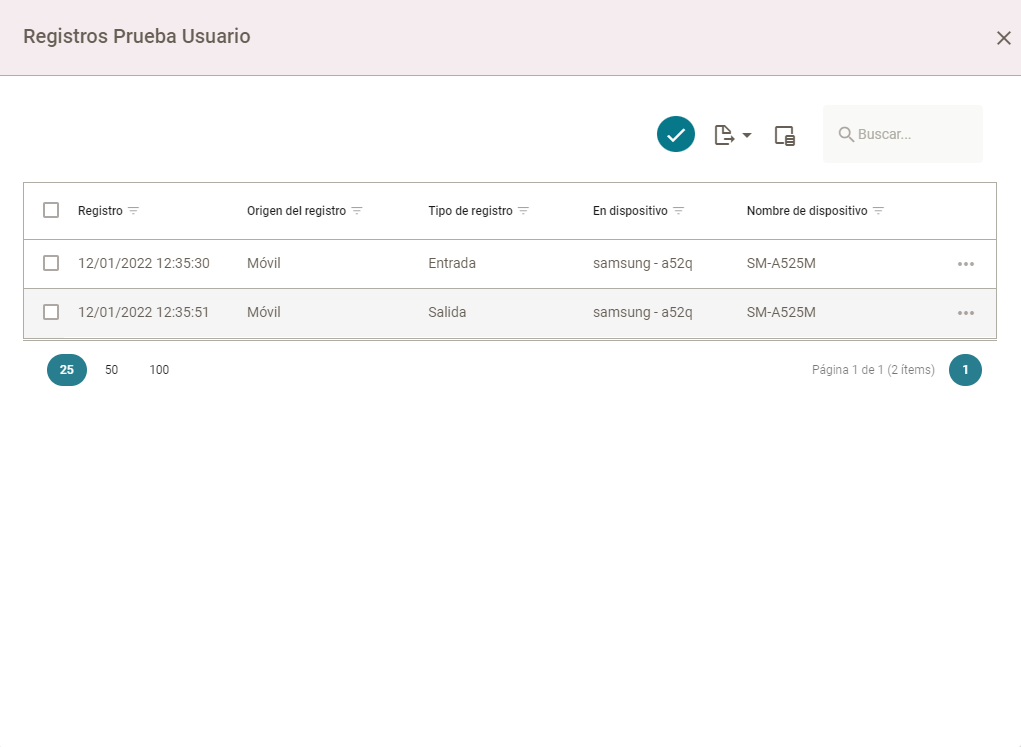Close the Registros Prueba Usuario dialog
The image size is (1021, 747).
pos(1003,38)
